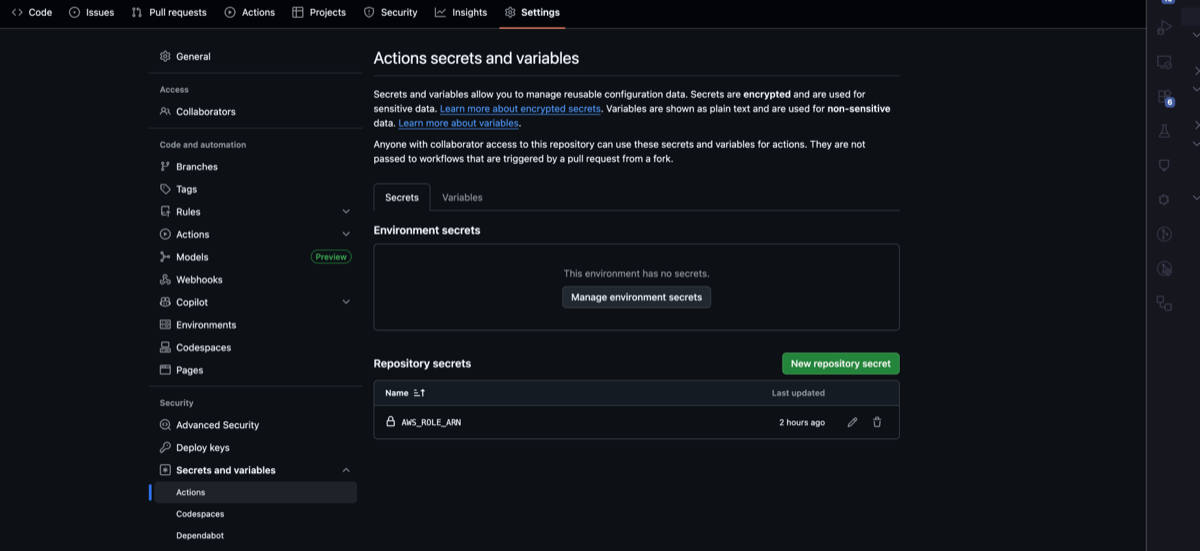This screenshot has width=1200, height=551.
Task: Click the Last updated column header
Action: pos(798,393)
